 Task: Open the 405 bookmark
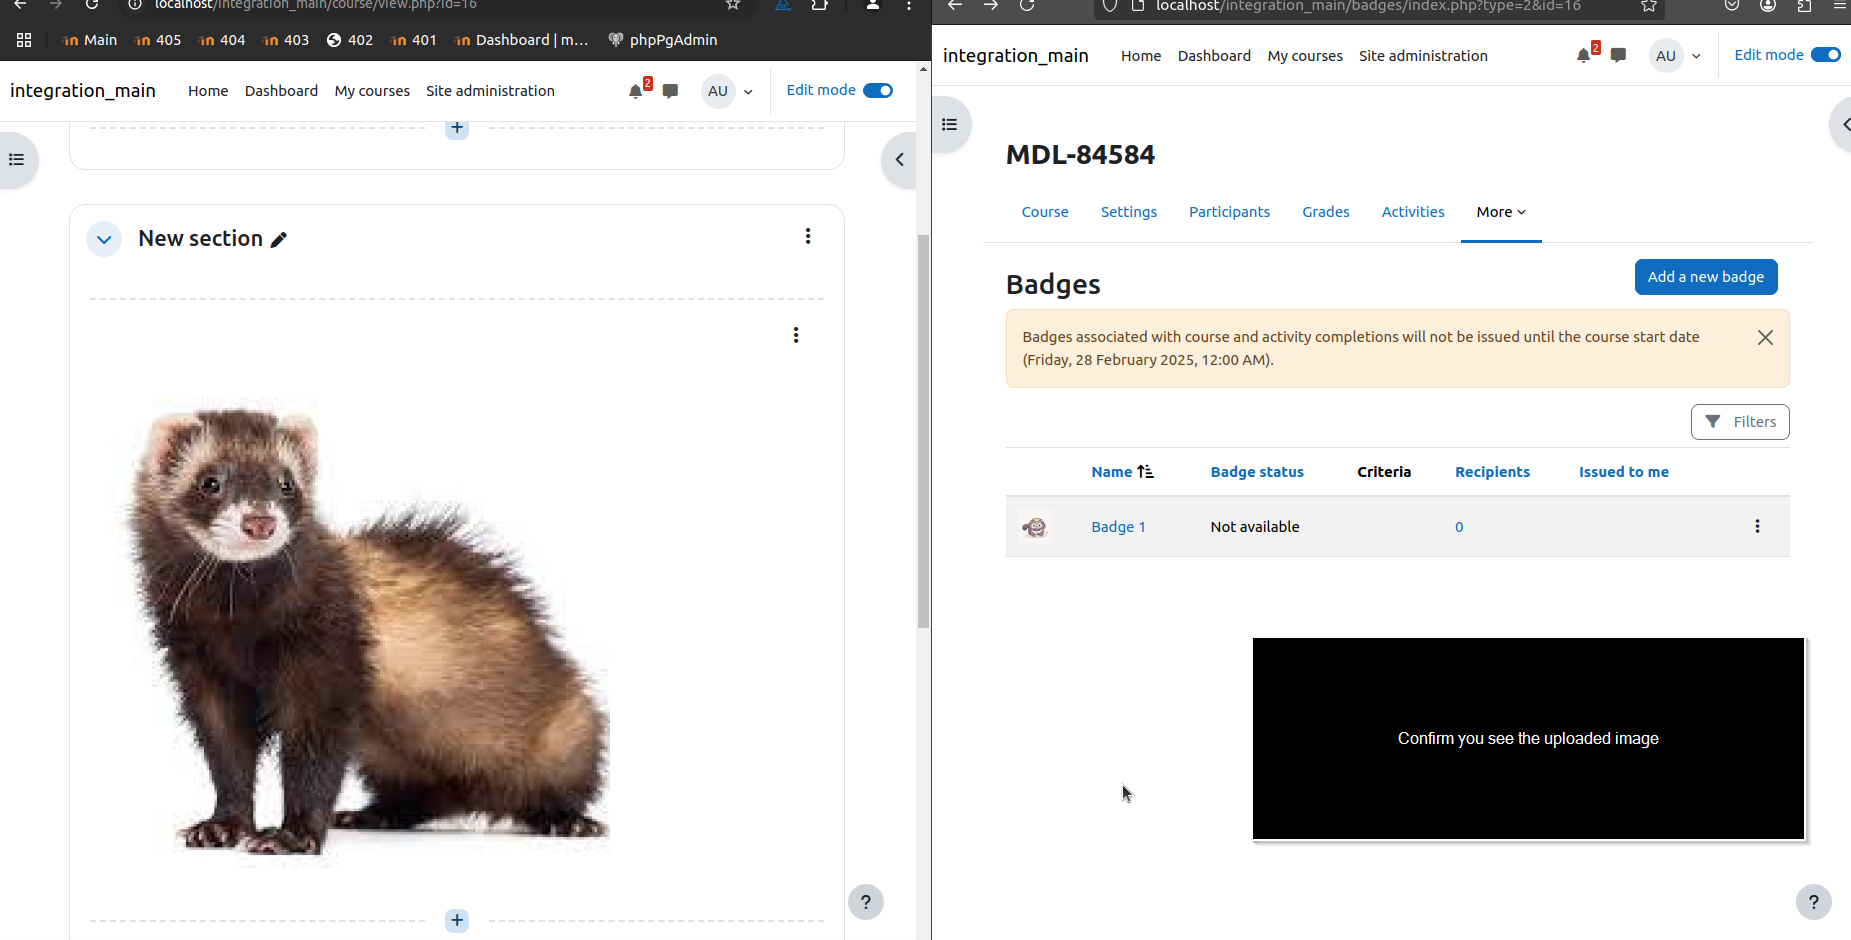tap(158, 40)
